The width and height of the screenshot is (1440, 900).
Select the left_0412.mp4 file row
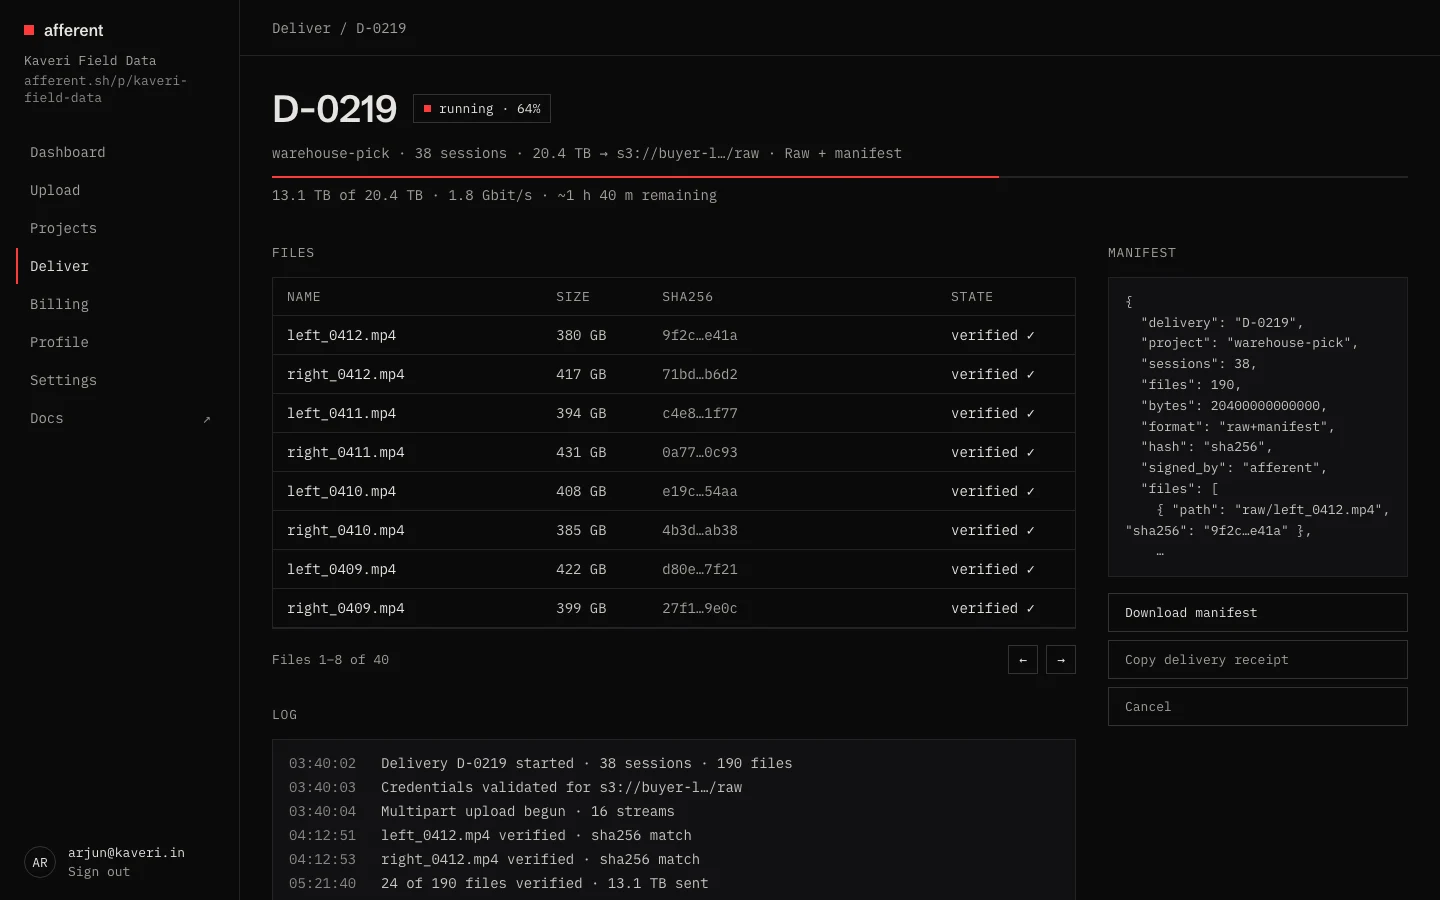click(x=674, y=336)
